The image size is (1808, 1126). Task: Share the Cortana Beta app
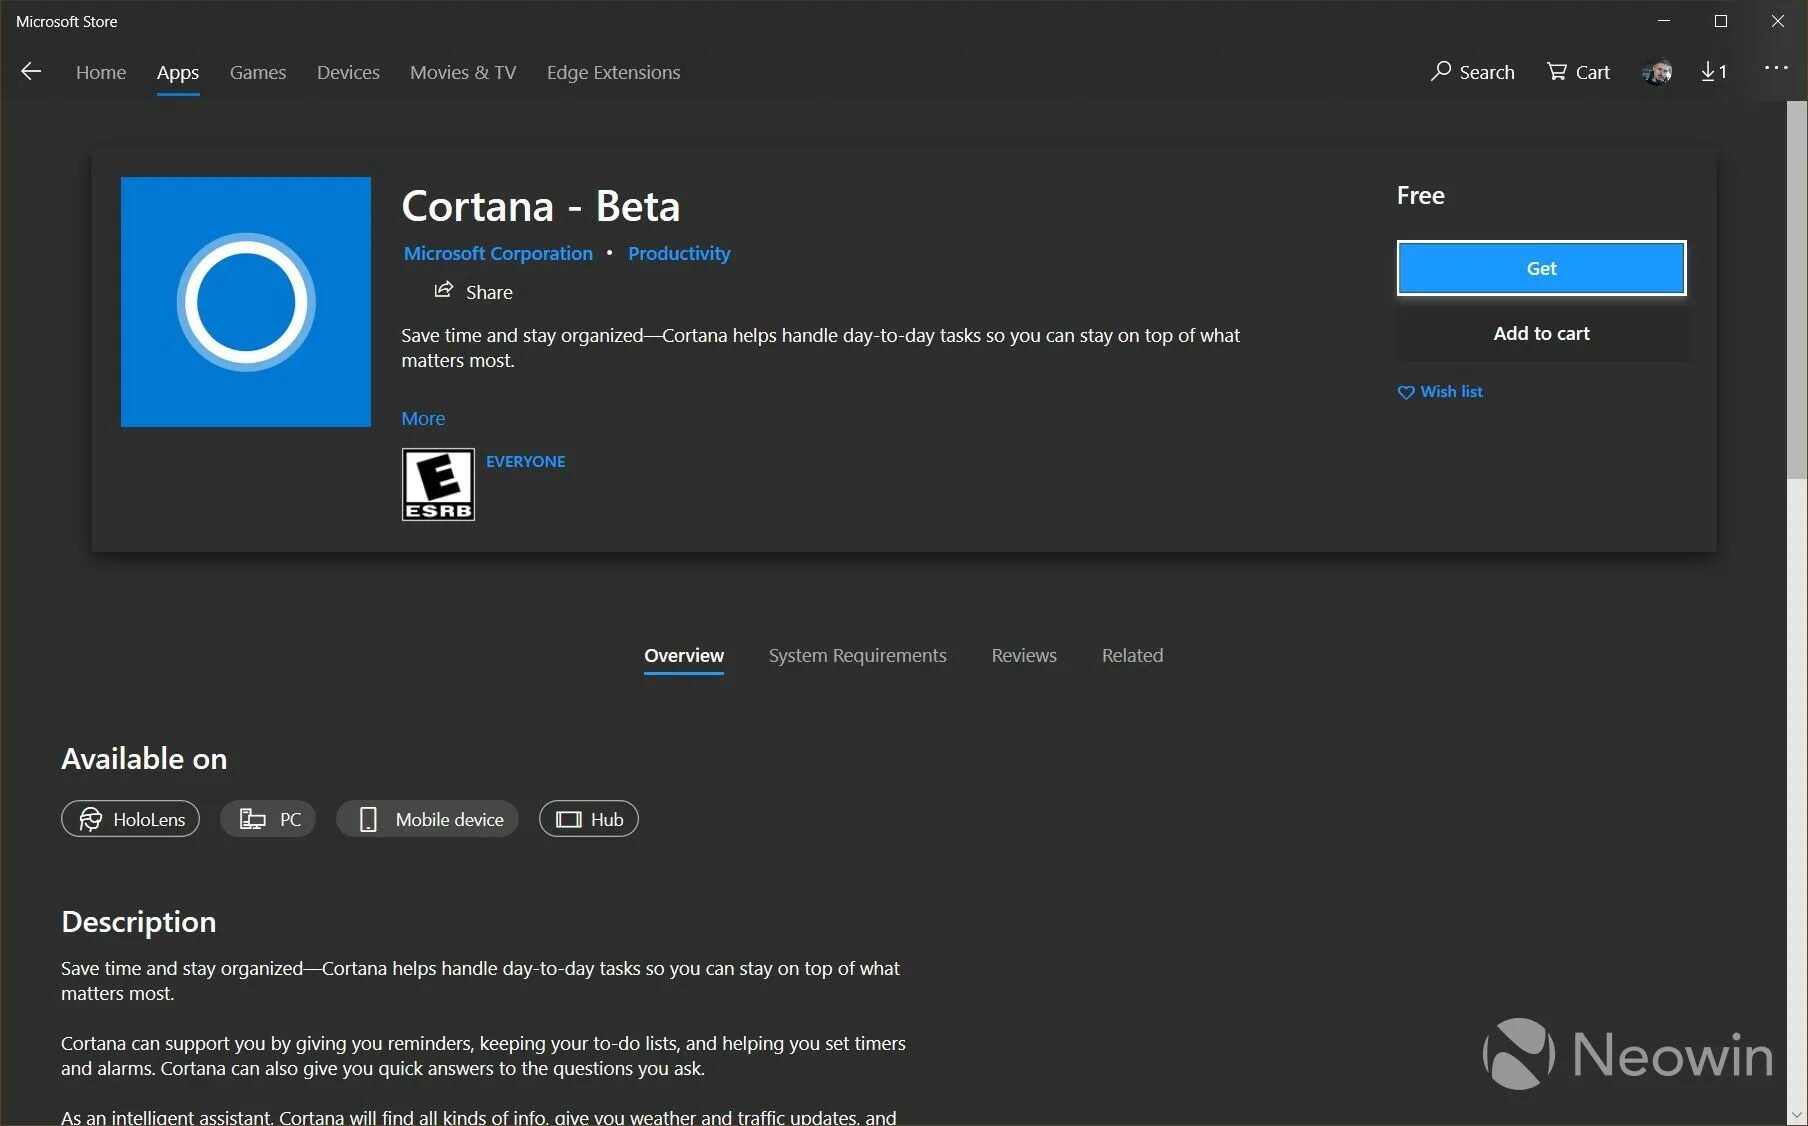point(473,292)
